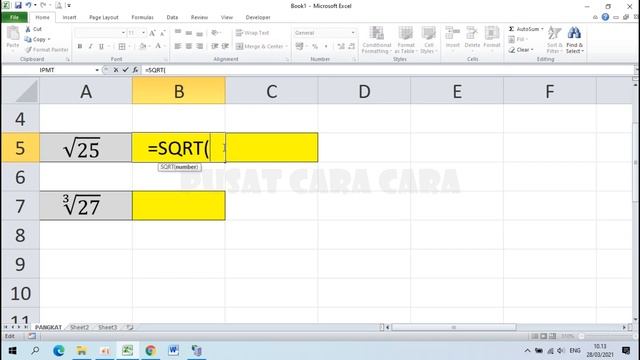Switch to Sheet2 tab
Viewport: 640px width, 360px height.
tap(79, 327)
